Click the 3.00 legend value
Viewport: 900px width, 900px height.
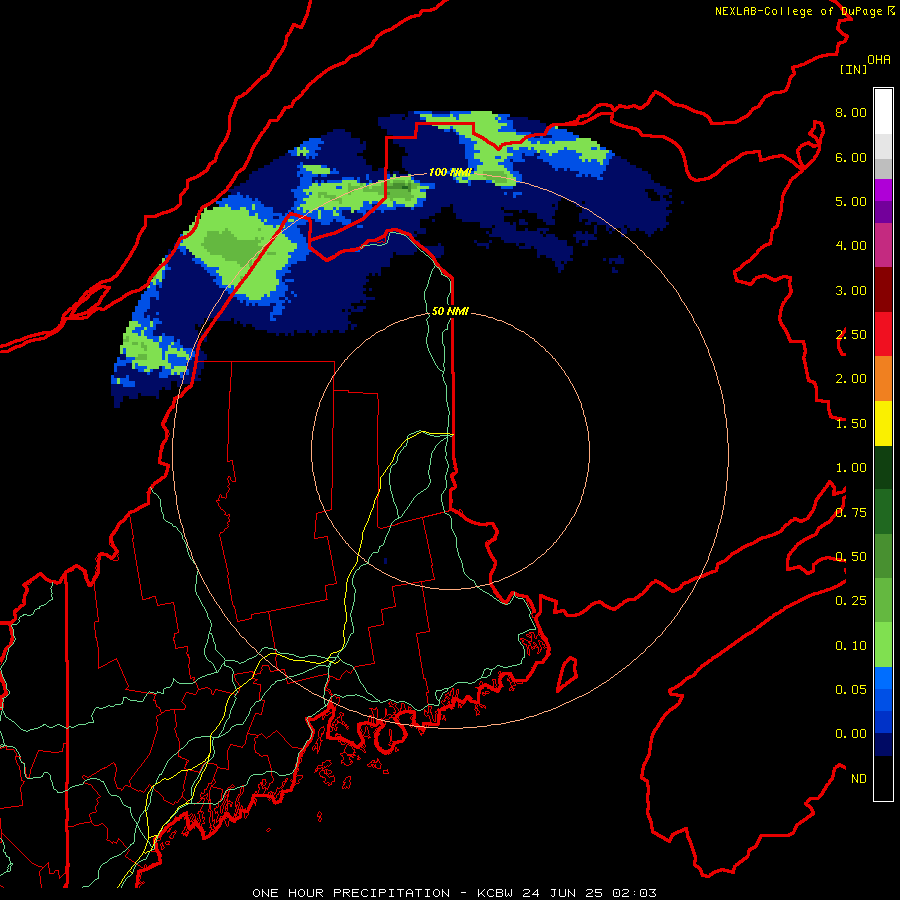tap(851, 290)
